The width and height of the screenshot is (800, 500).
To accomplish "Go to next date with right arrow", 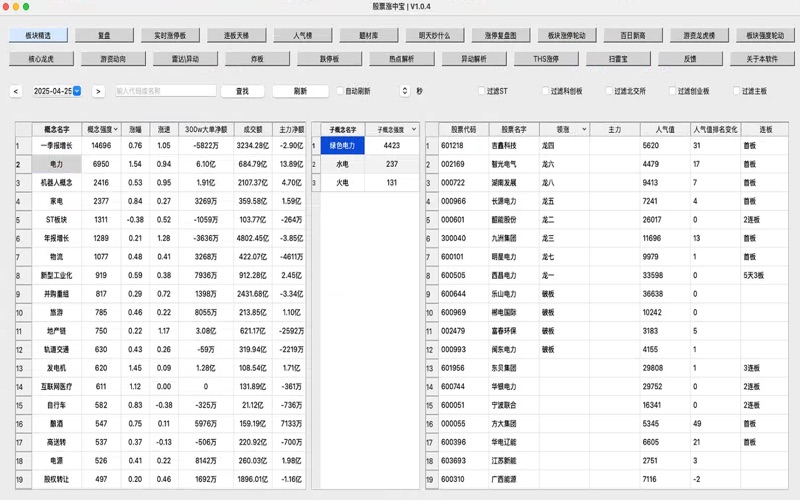I will pos(98,91).
